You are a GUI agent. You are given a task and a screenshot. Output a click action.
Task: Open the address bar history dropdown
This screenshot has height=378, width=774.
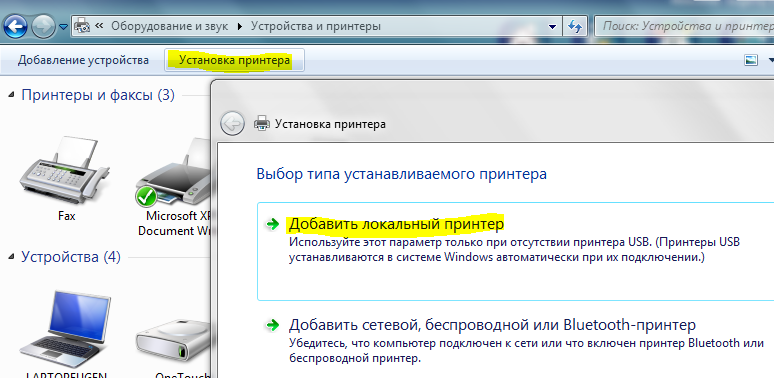pos(553,27)
